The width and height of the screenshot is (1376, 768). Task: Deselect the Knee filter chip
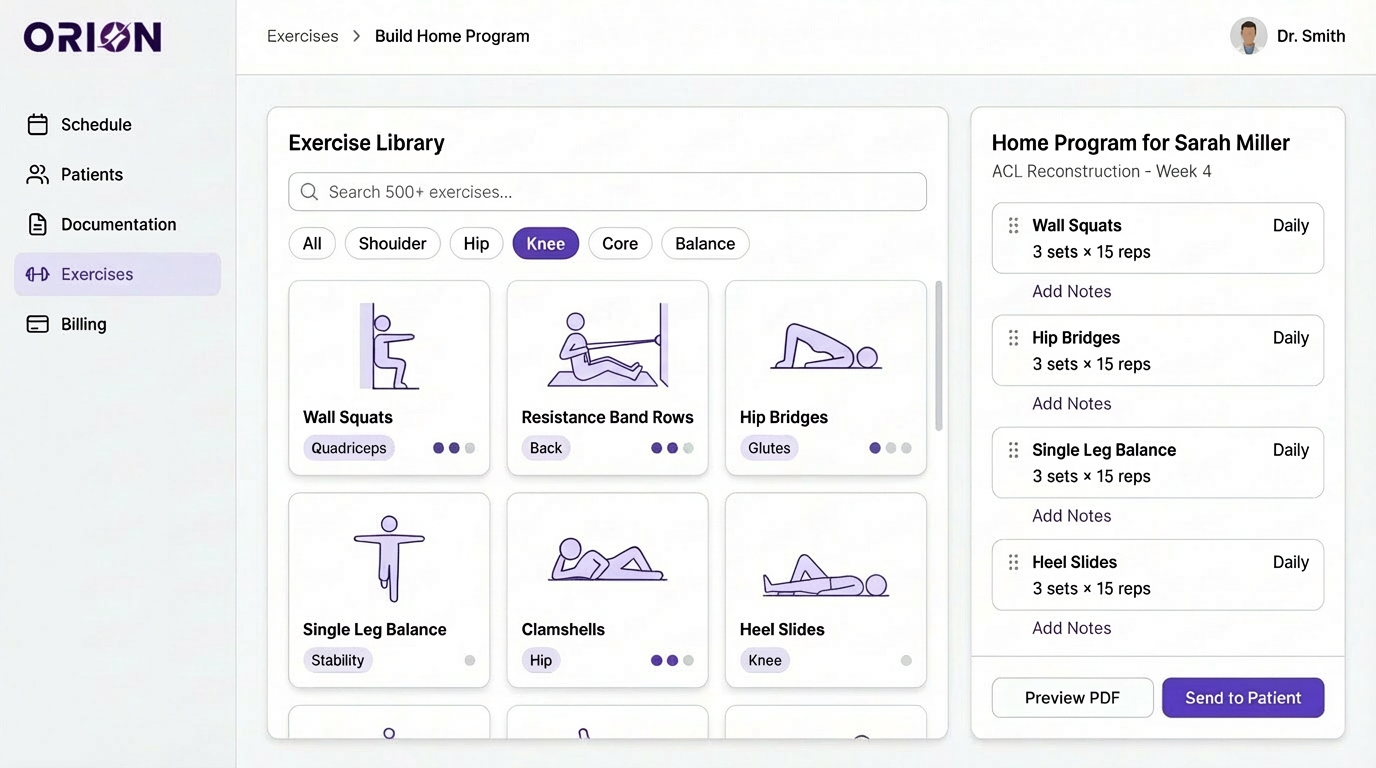(x=545, y=243)
